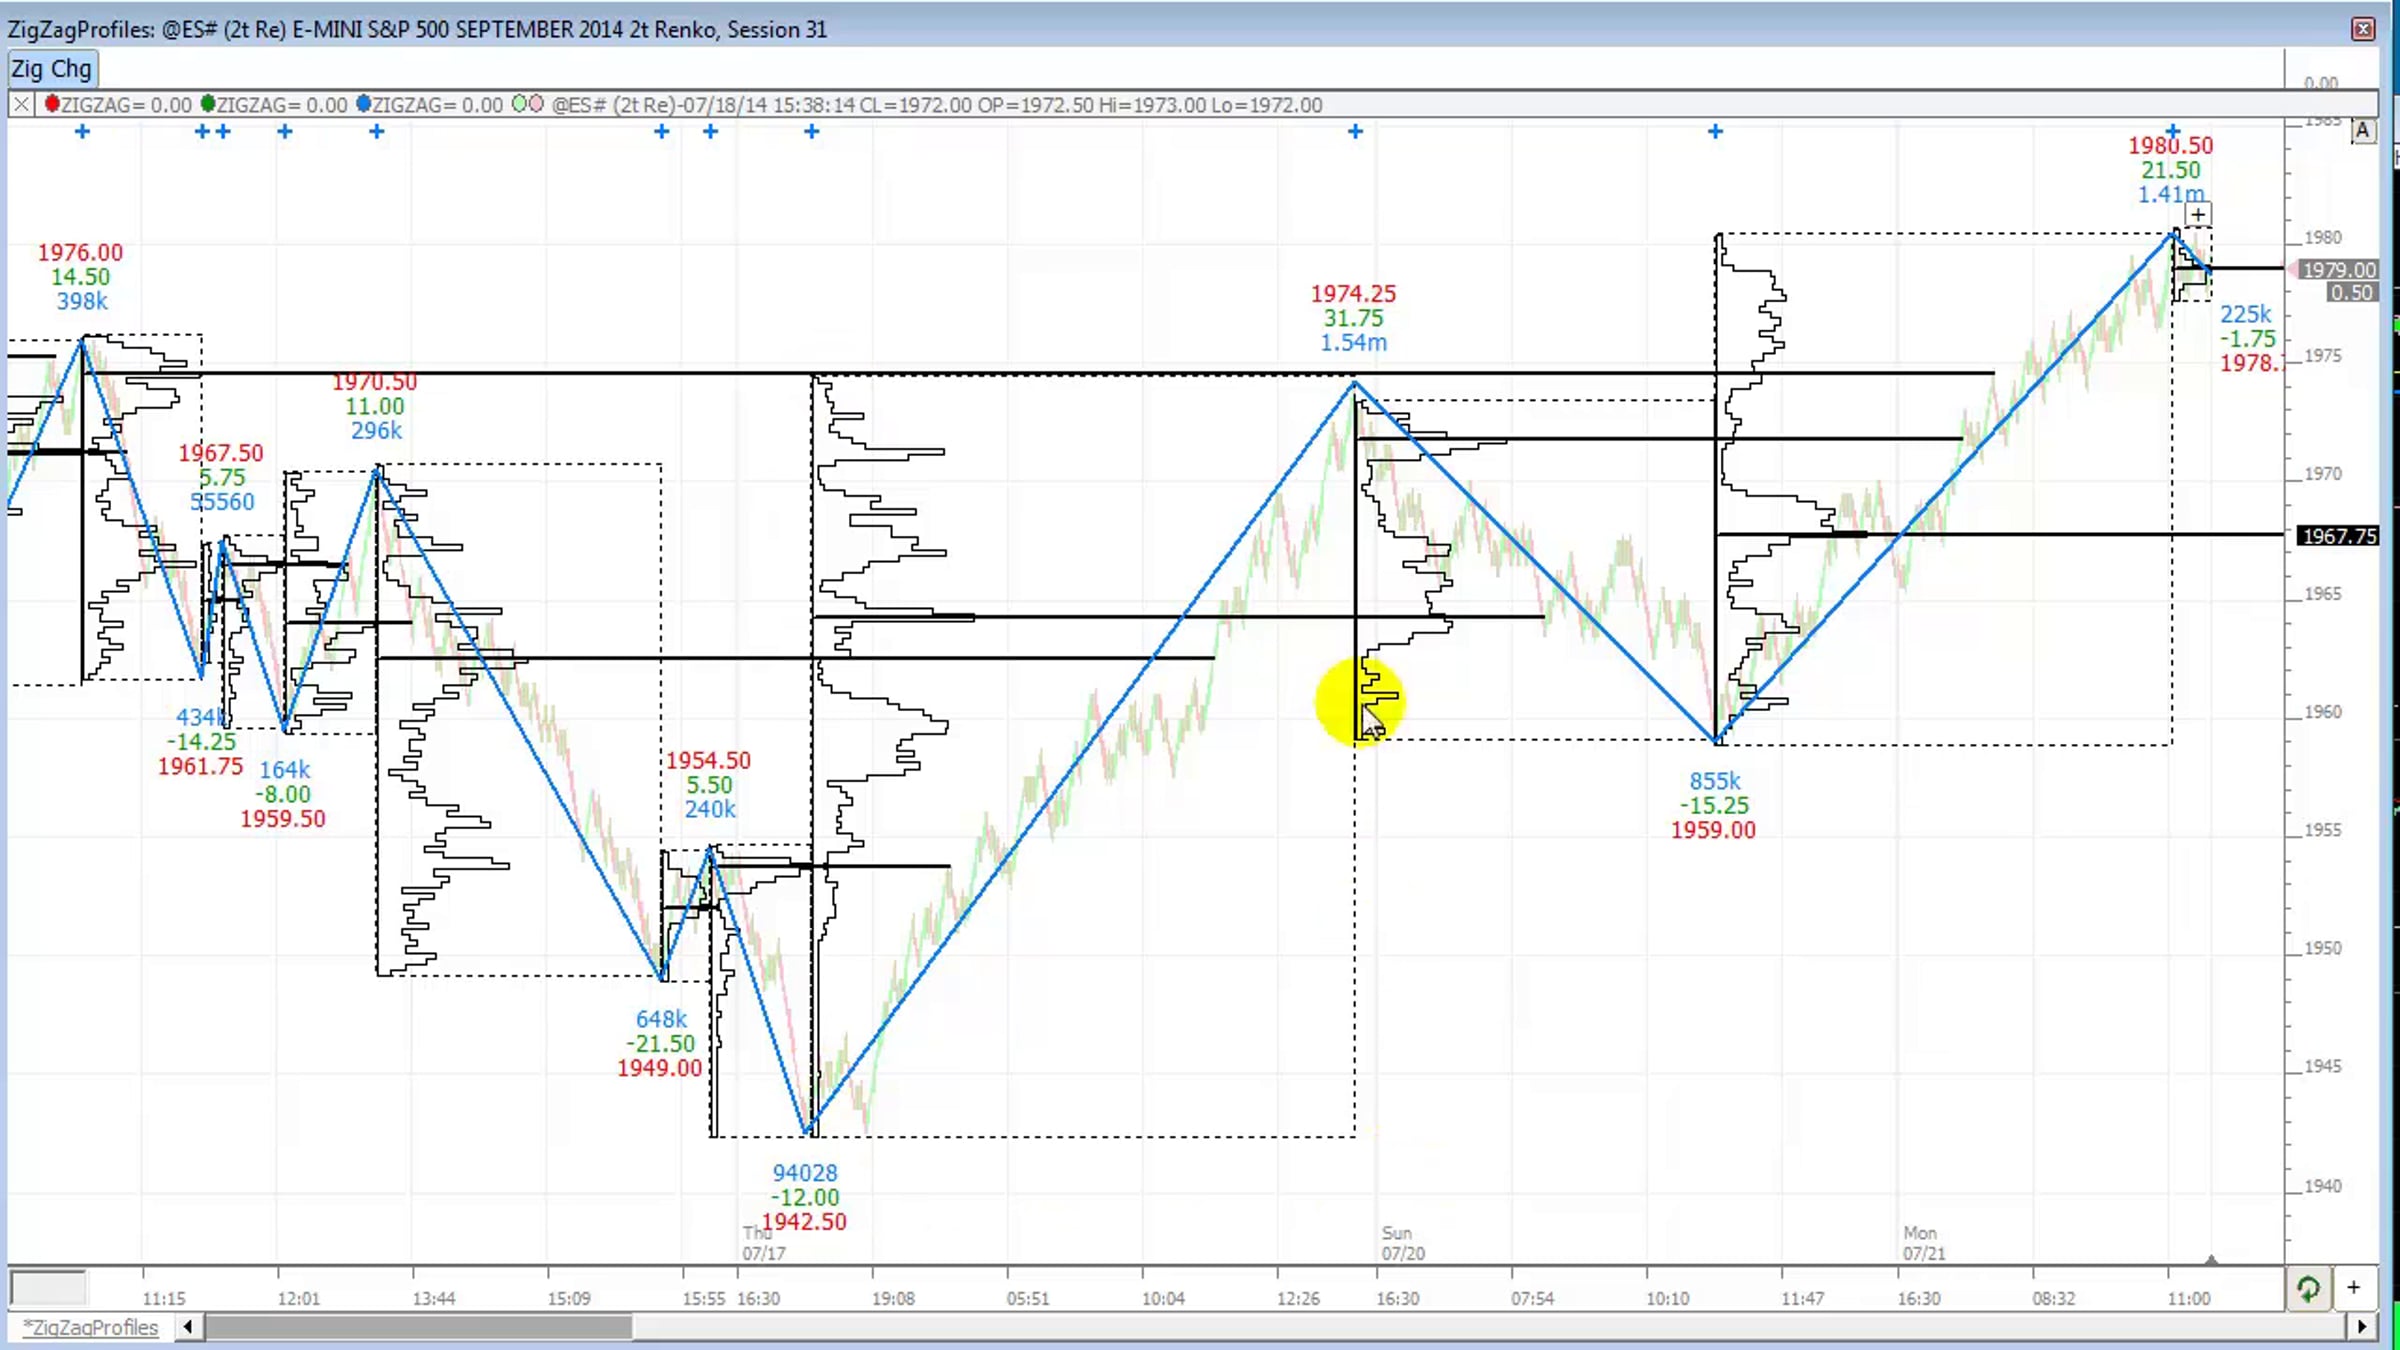
Task: Click the blue plus marker above the 1970.50 peak
Action: (x=377, y=132)
